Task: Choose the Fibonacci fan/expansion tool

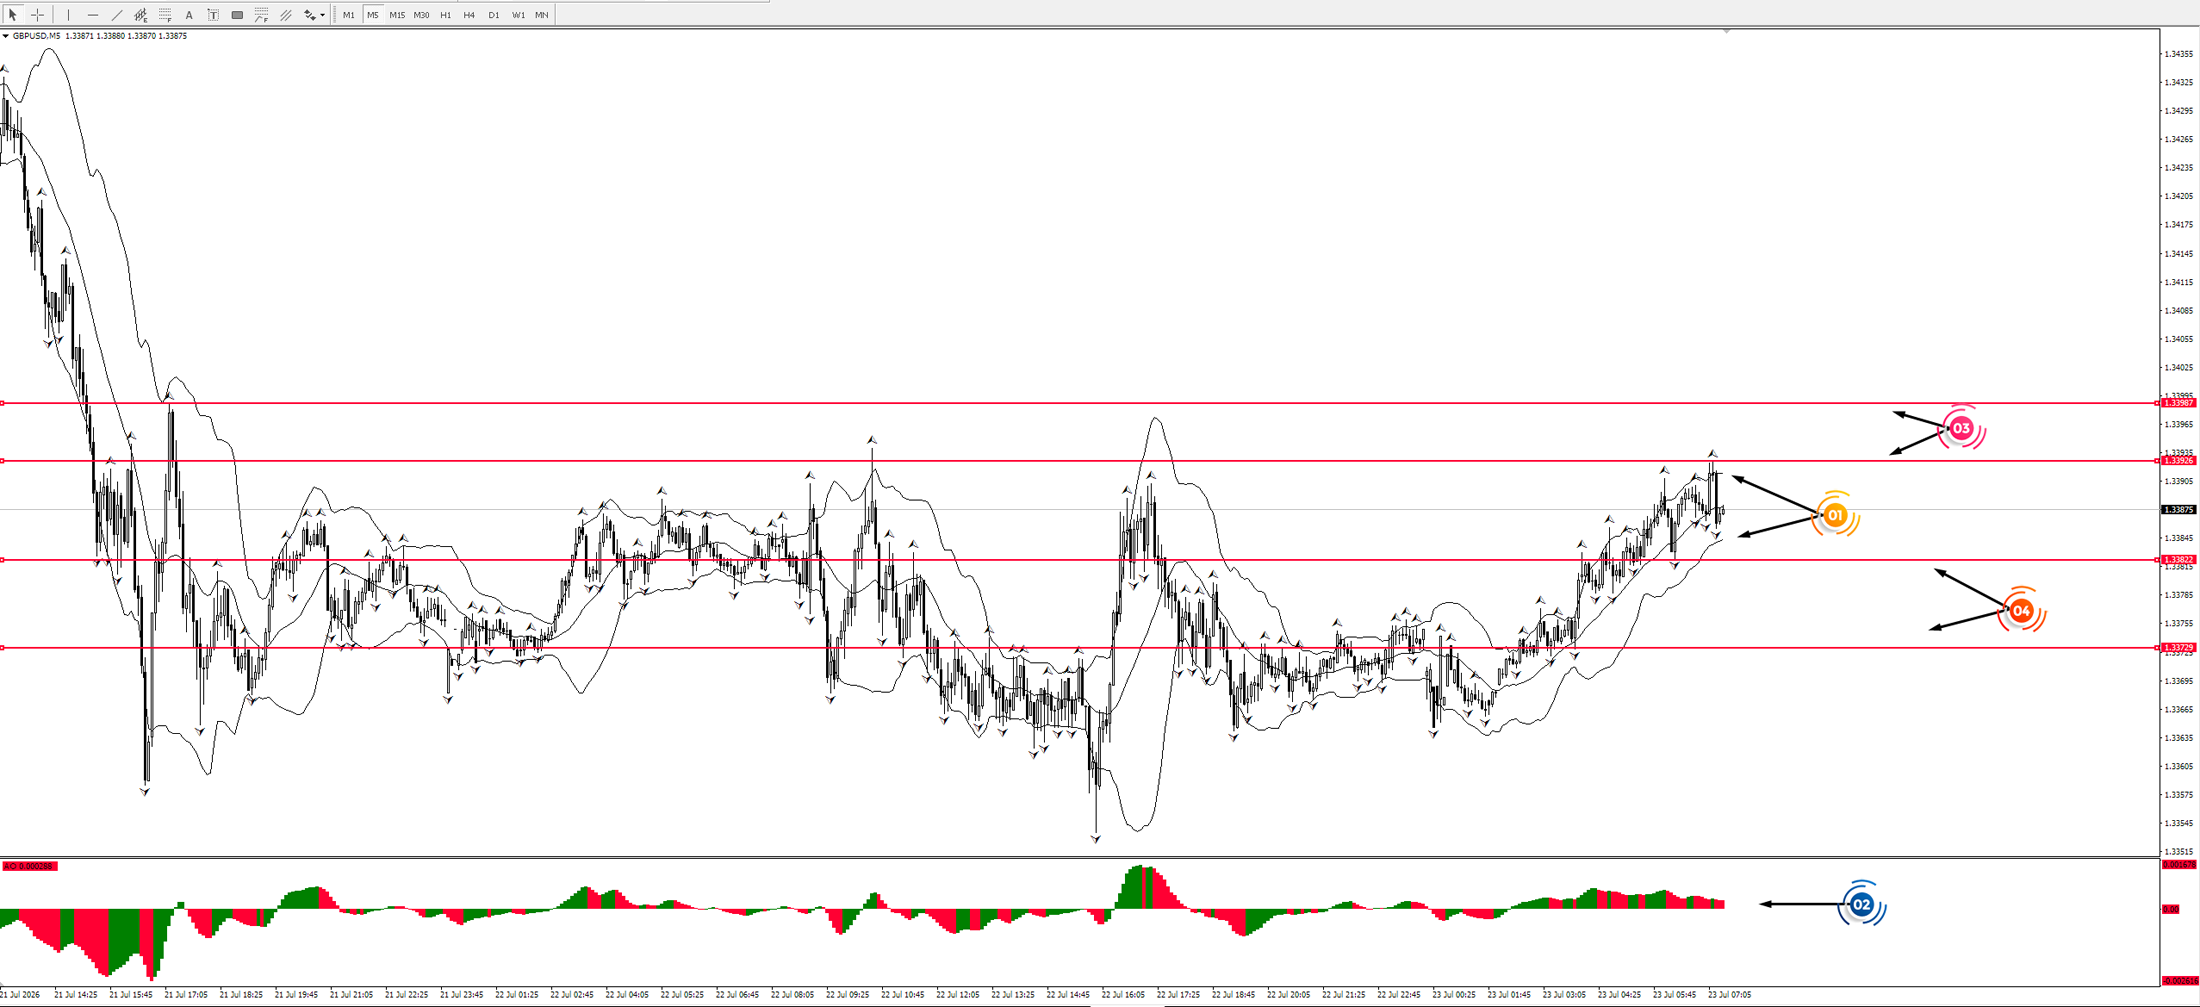Action: (261, 15)
